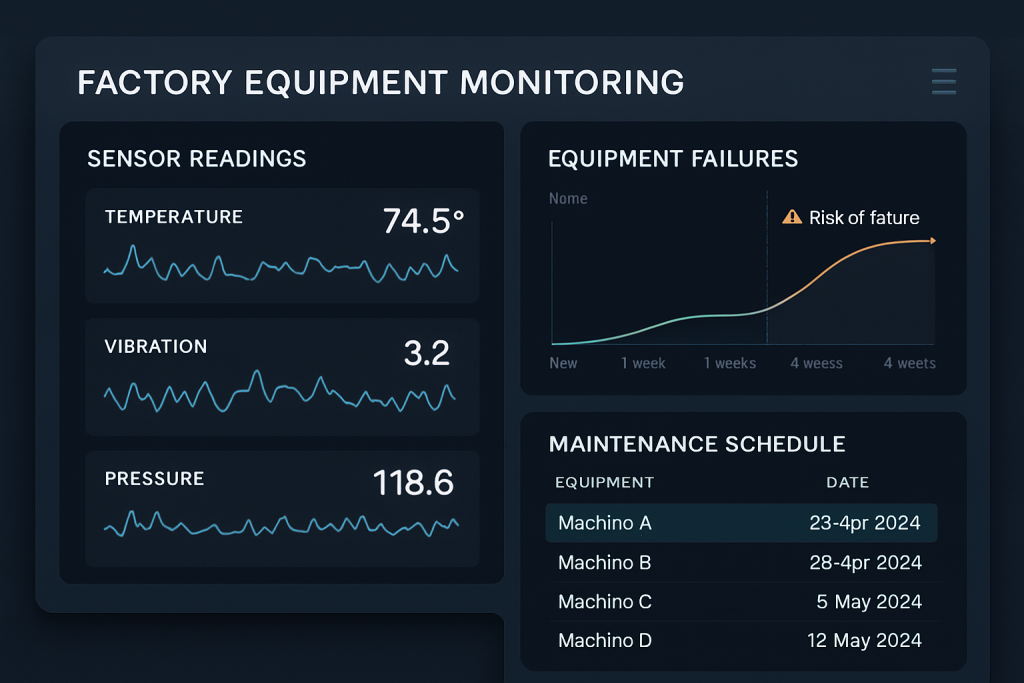This screenshot has height=683, width=1024.
Task: Click the temperature sparkline chart
Action: (x=281, y=264)
